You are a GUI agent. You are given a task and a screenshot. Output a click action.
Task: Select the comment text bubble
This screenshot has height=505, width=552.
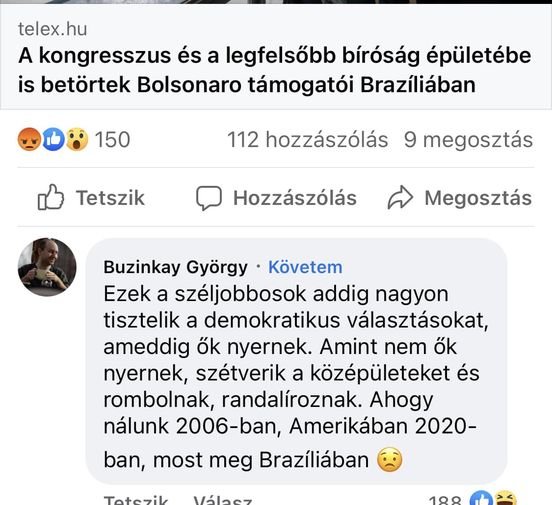pyautogui.click(x=296, y=361)
